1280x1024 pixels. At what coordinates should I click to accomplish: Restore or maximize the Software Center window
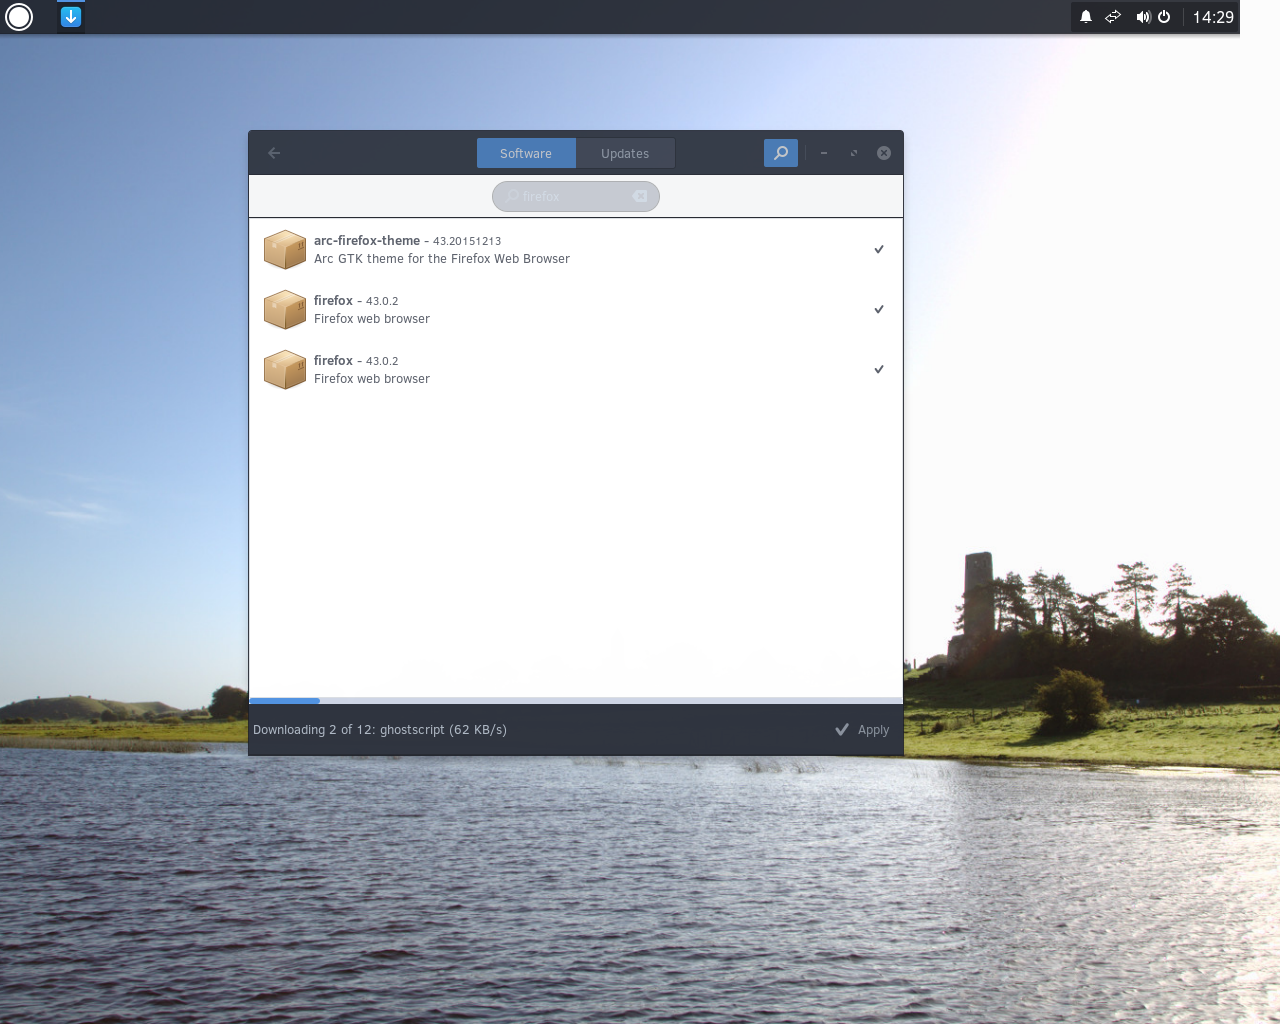point(854,153)
